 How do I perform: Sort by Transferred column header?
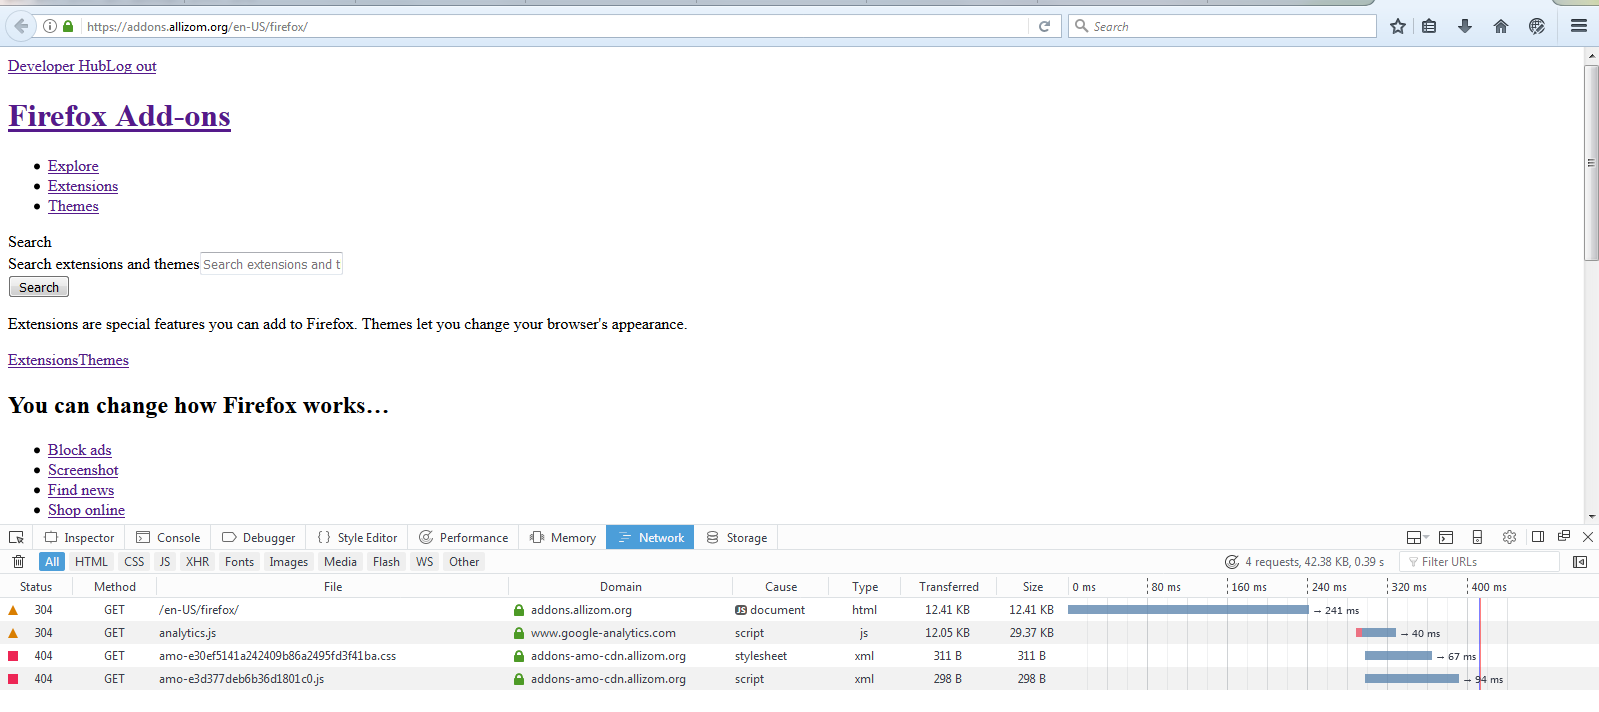(949, 587)
